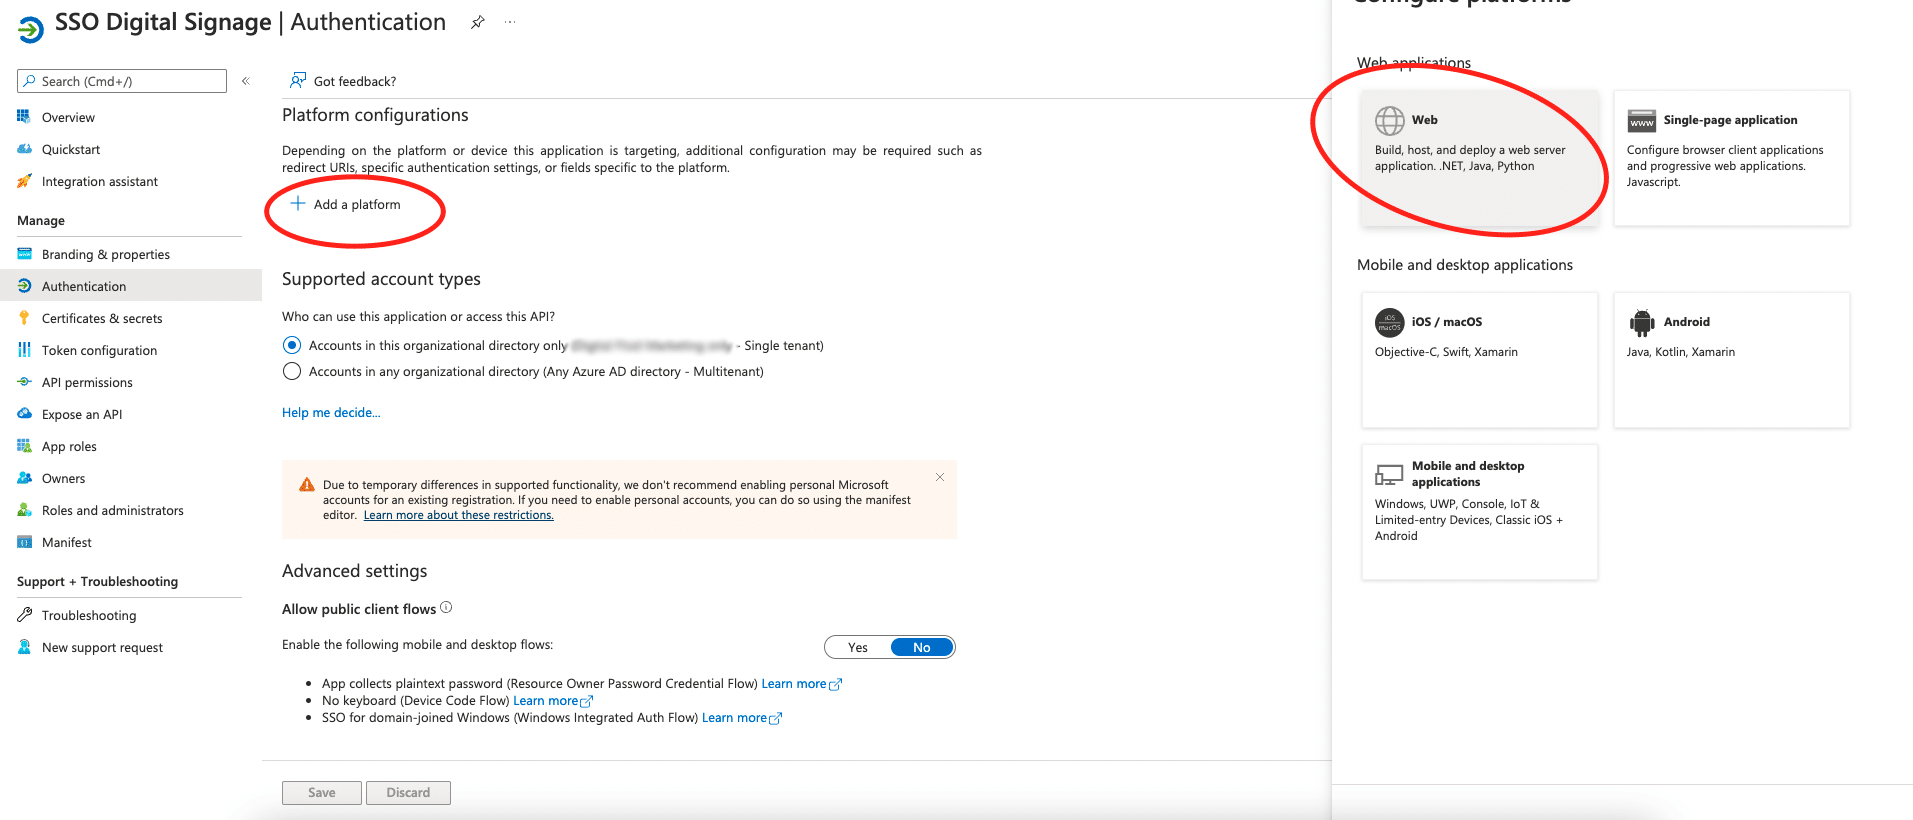Click the warning triangle icon in banner
Screen dimensions: 1913x820
pyautogui.click(x=307, y=485)
